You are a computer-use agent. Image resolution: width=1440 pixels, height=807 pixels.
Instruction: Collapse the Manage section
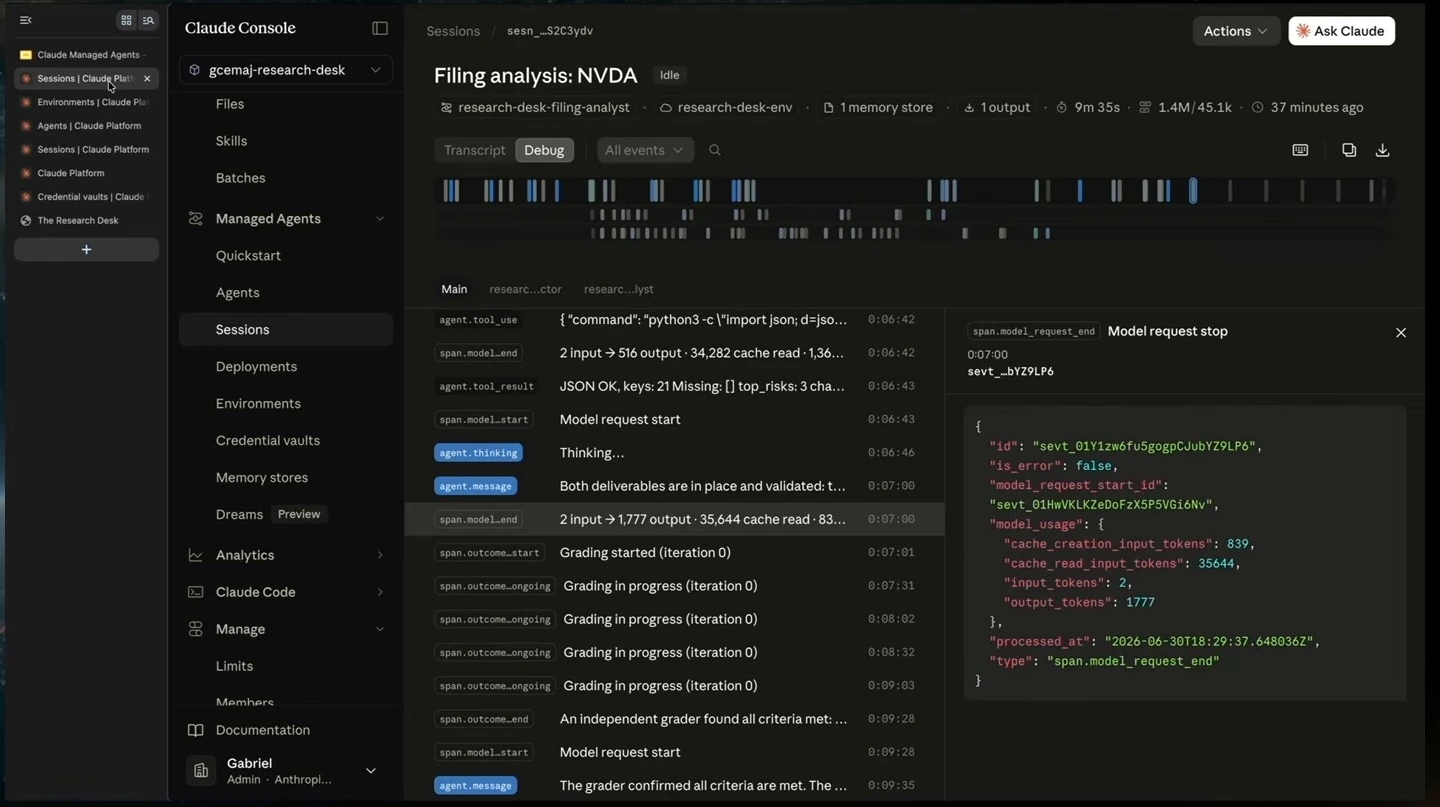pyautogui.click(x=380, y=629)
